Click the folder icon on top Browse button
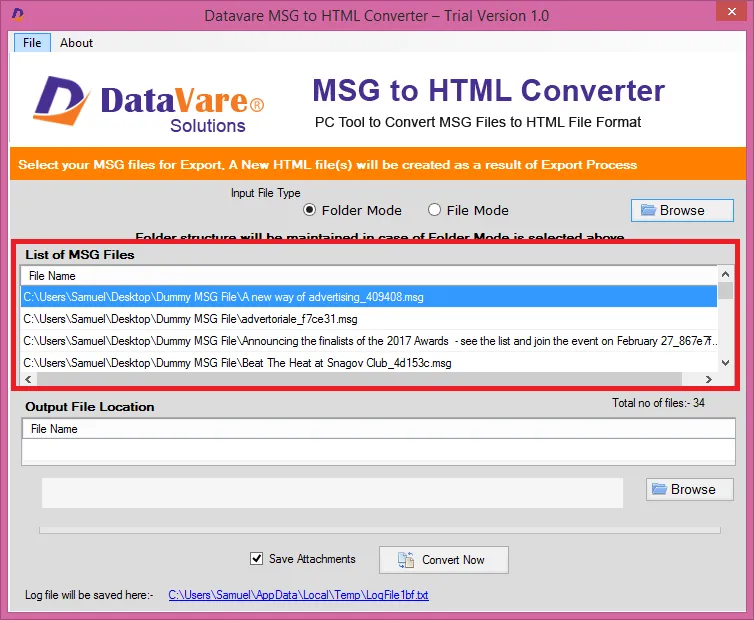Viewport: 754px width, 620px height. pos(648,210)
